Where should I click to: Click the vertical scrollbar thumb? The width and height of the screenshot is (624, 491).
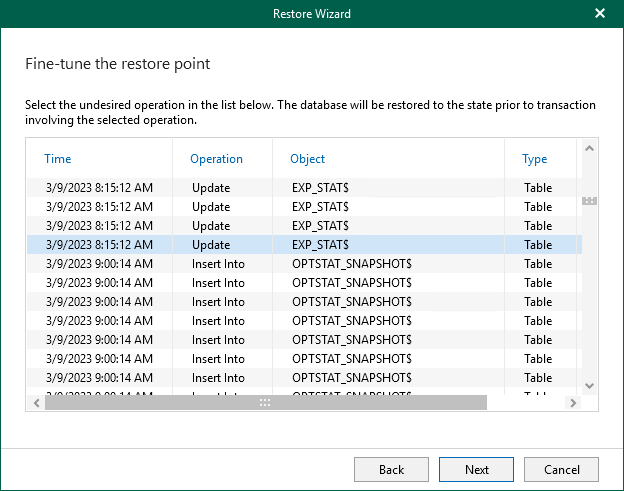pyautogui.click(x=589, y=201)
